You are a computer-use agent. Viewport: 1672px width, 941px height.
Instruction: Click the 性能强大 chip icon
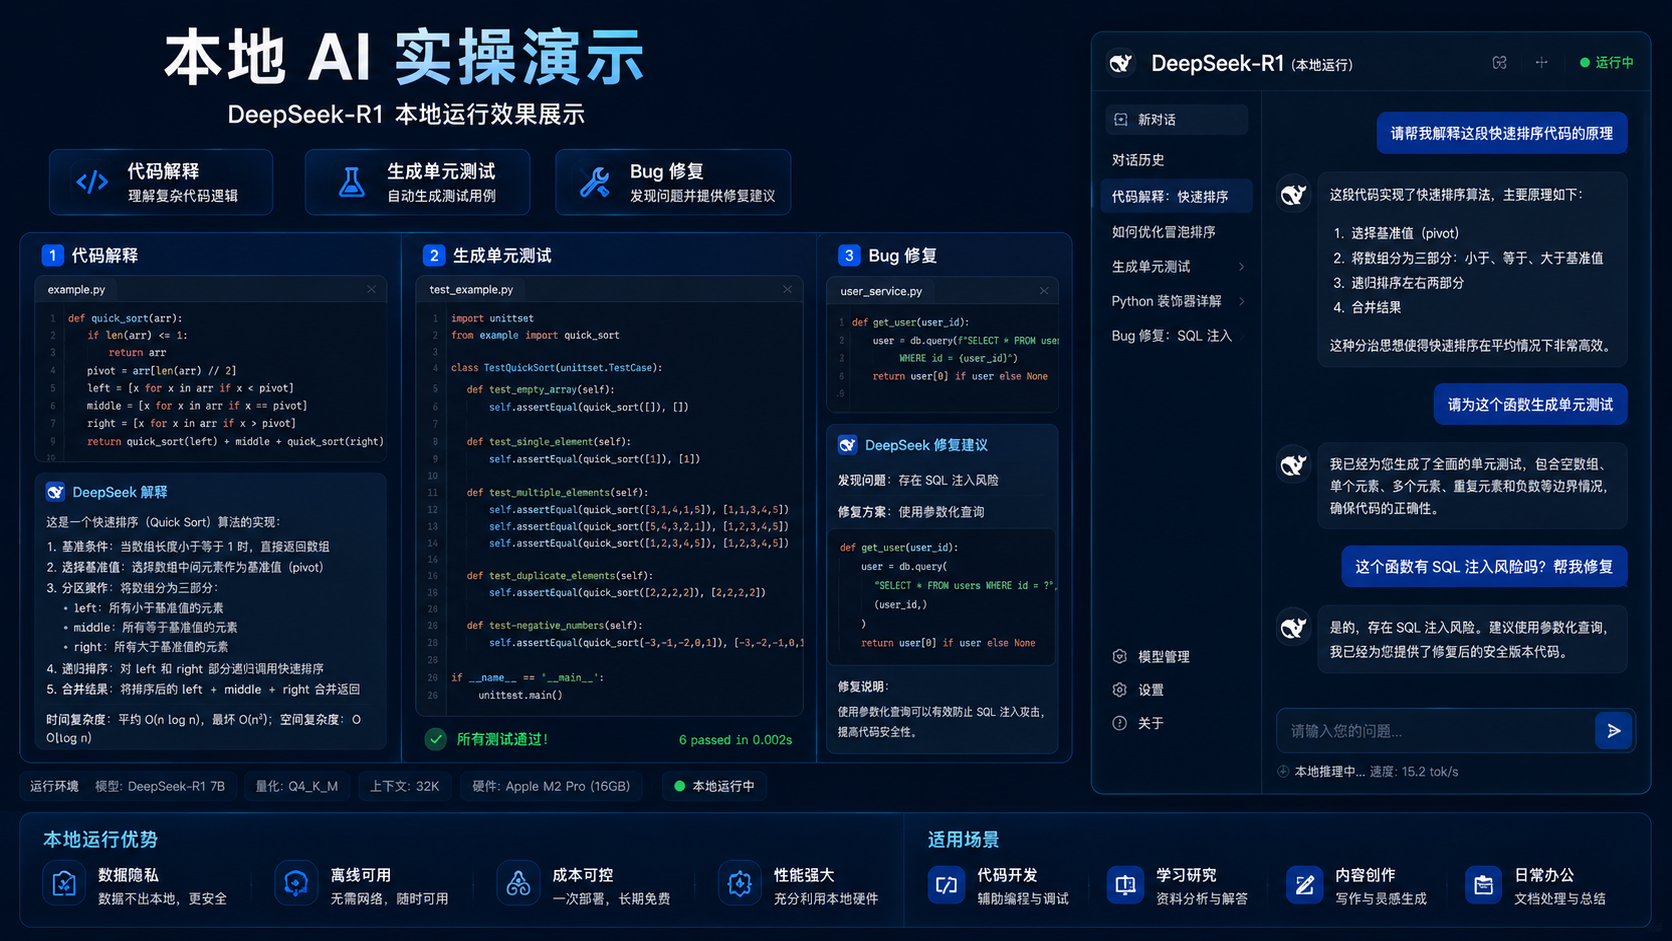(x=739, y=885)
